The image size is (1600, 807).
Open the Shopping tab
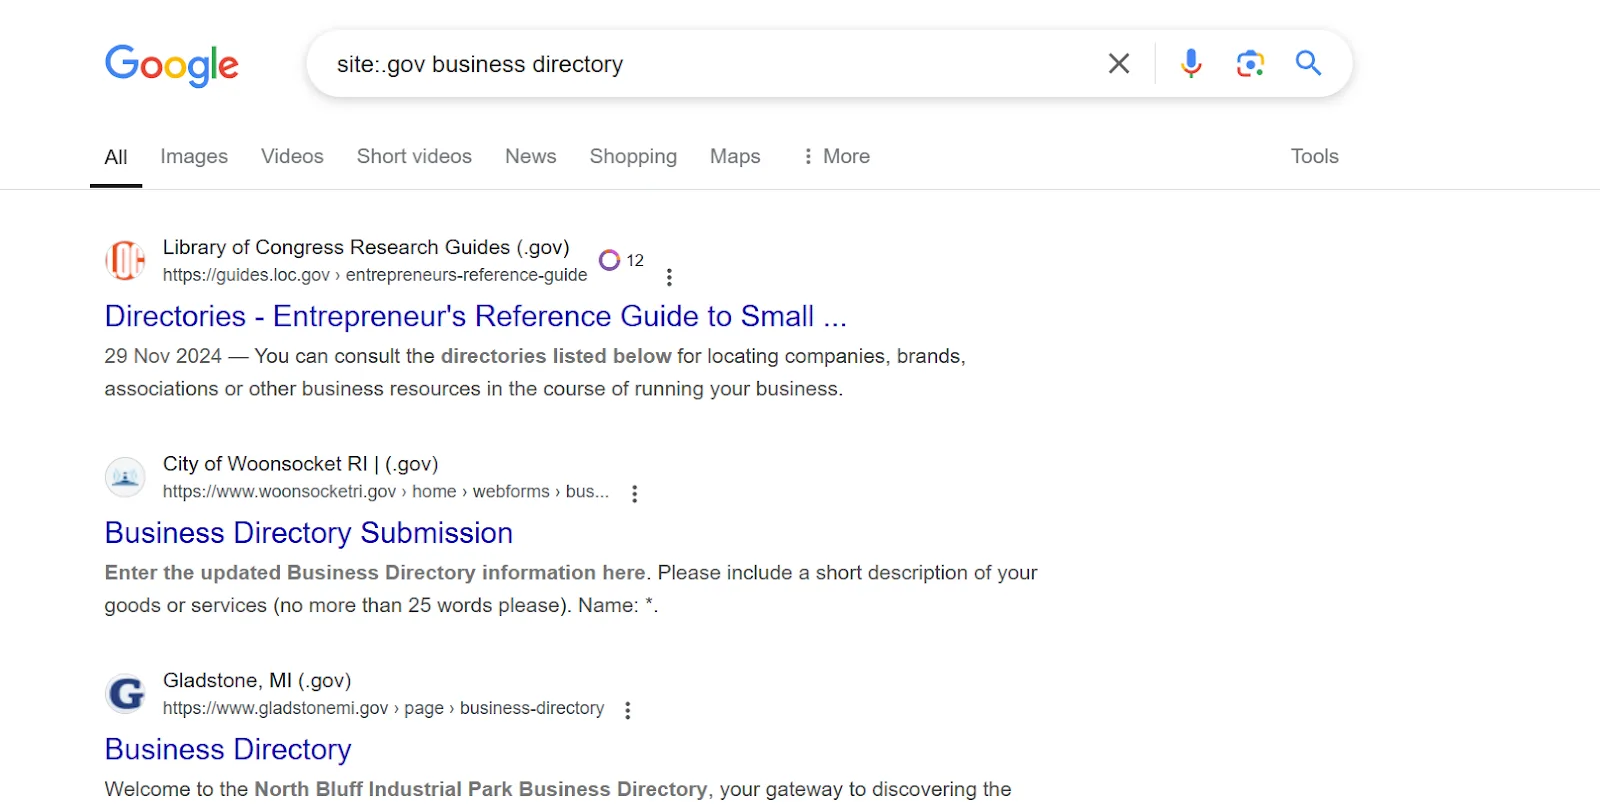click(x=633, y=156)
